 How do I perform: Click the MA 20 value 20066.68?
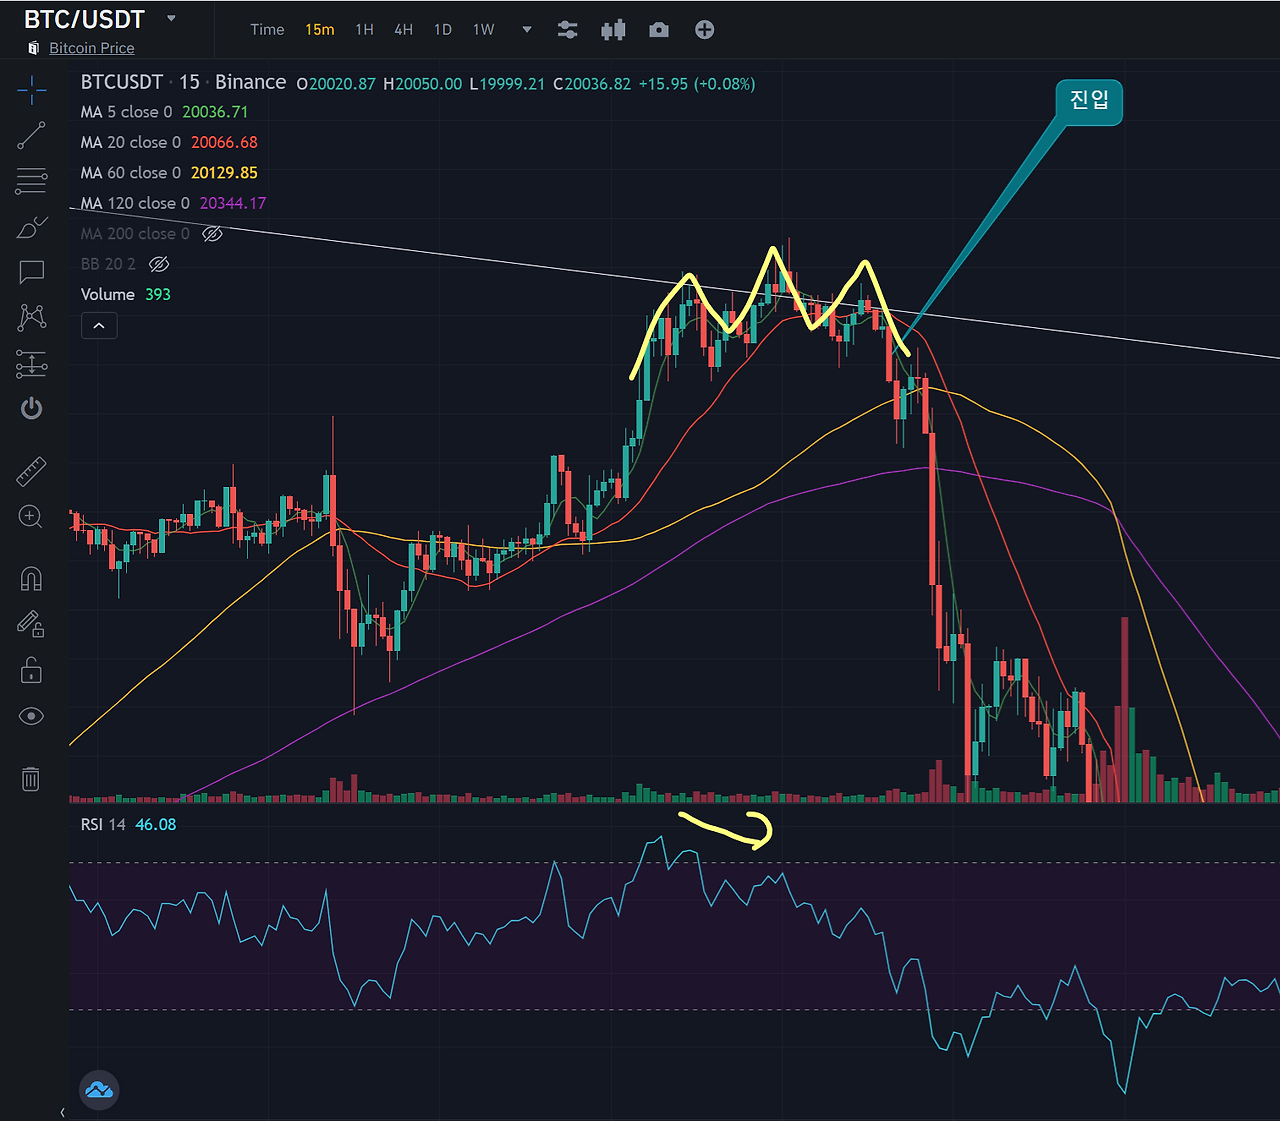click(224, 142)
